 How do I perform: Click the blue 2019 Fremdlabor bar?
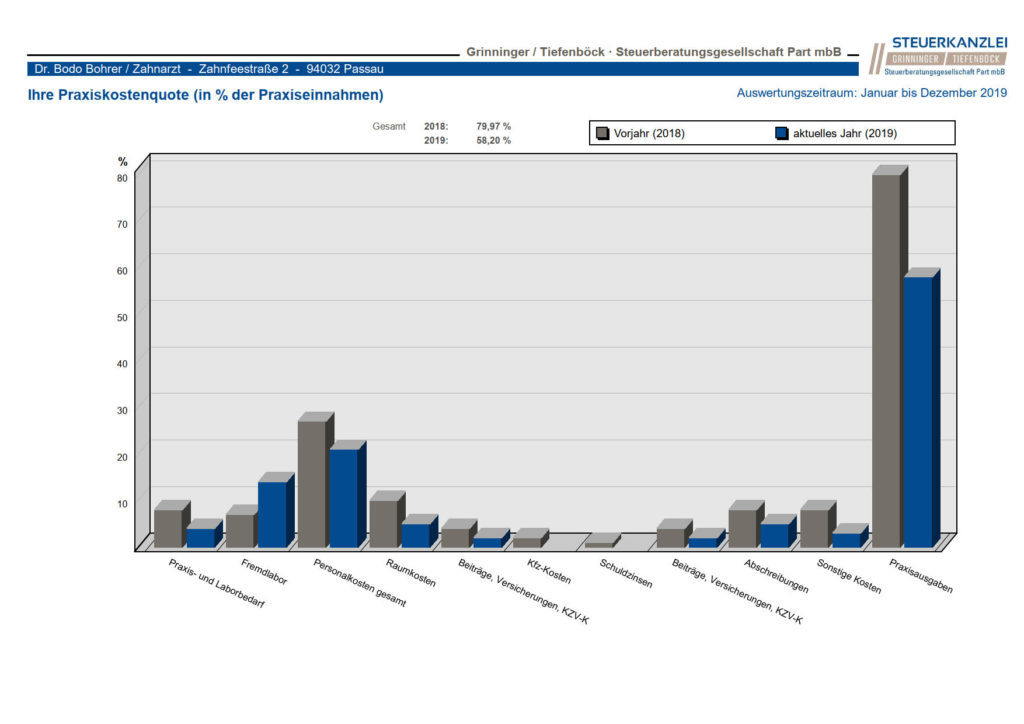(x=272, y=514)
